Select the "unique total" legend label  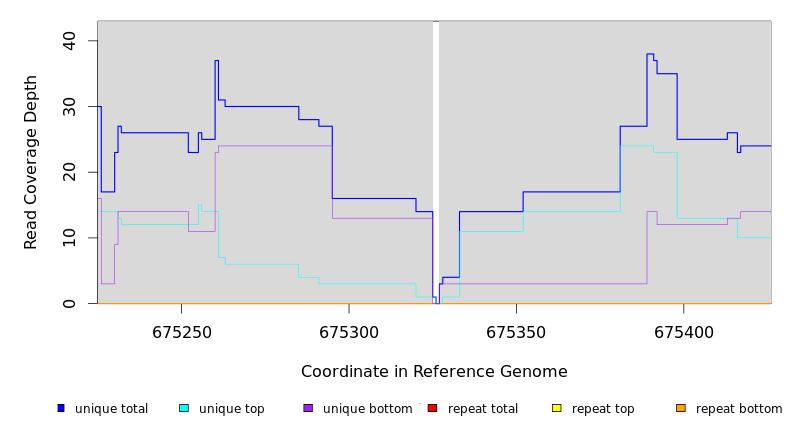111,409
